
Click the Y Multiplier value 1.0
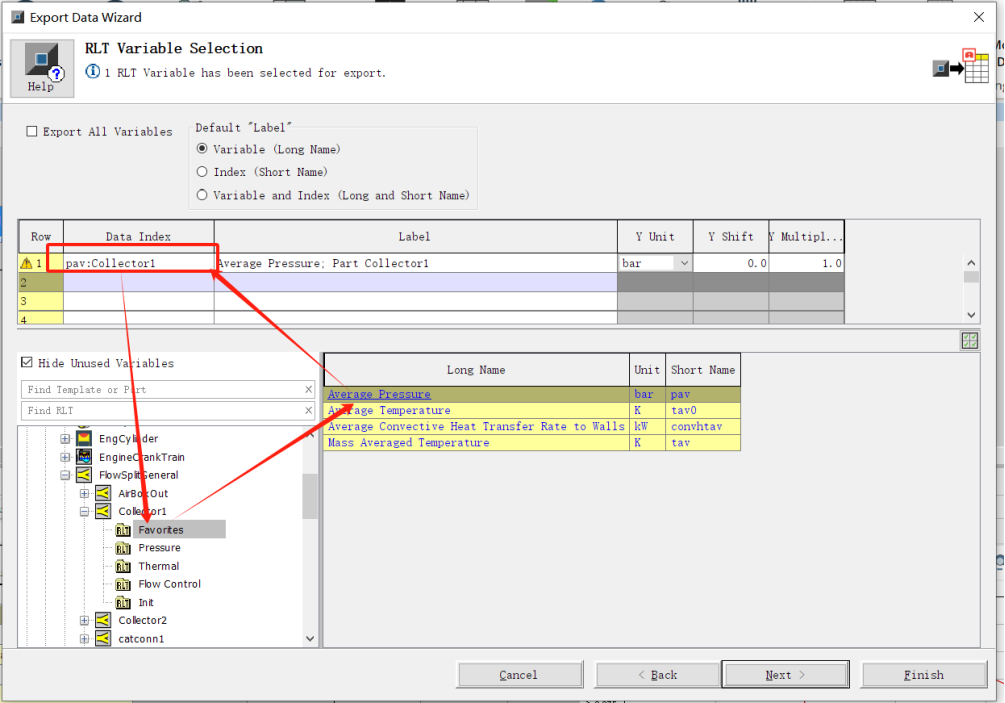pyautogui.click(x=807, y=263)
